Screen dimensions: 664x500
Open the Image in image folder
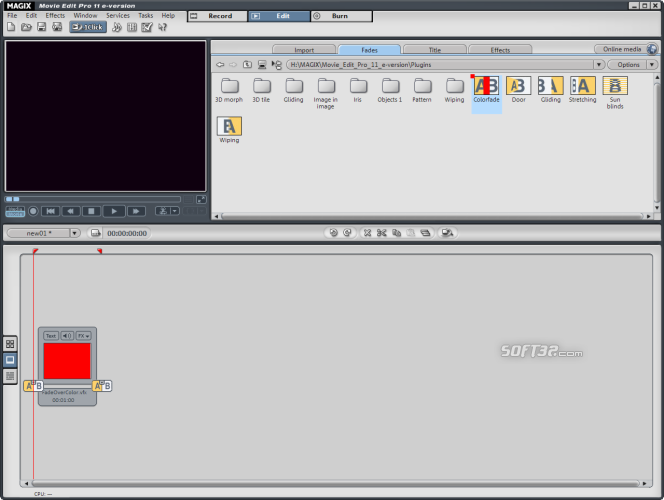coord(326,93)
